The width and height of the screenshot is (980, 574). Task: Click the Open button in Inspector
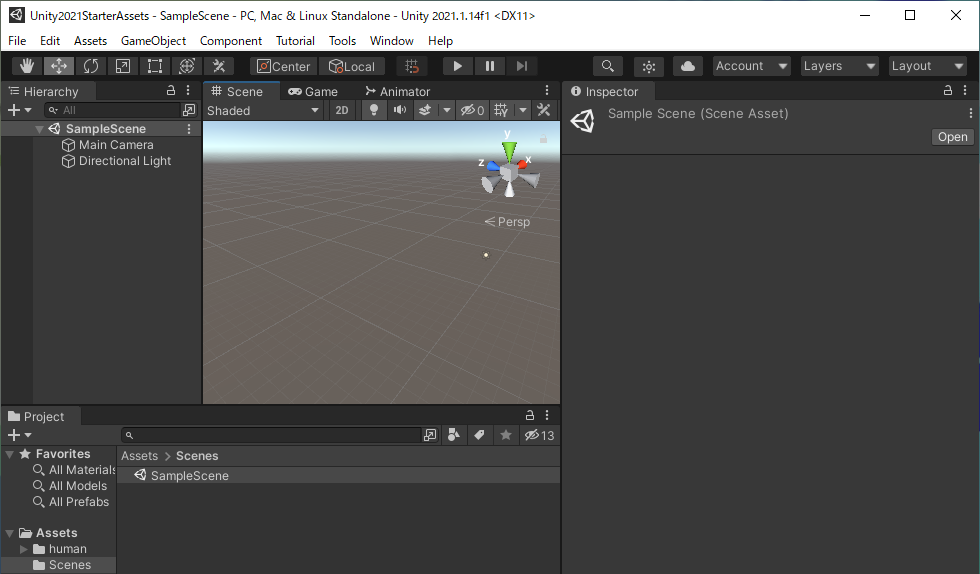tap(952, 137)
